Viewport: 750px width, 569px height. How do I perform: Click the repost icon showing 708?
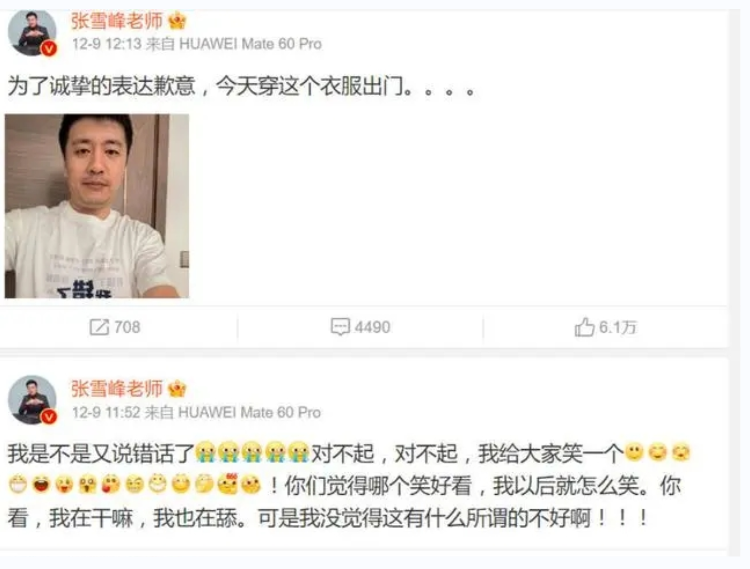[99, 328]
